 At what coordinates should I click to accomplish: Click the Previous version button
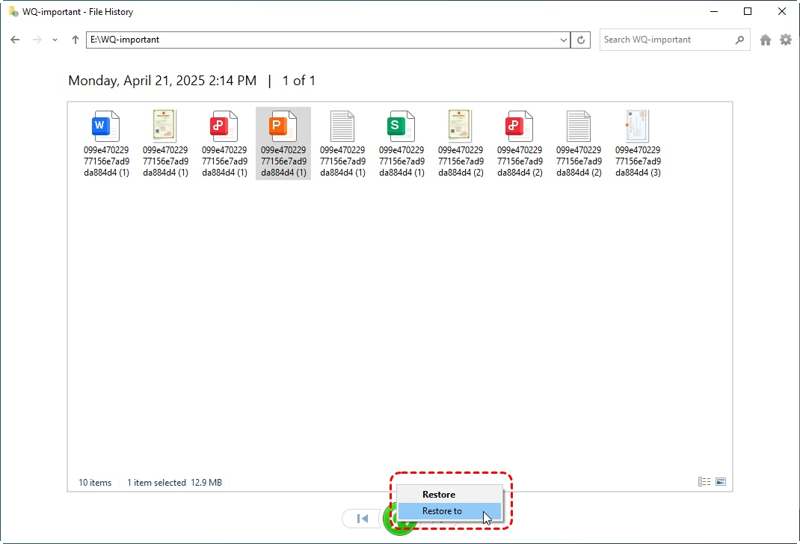click(362, 518)
